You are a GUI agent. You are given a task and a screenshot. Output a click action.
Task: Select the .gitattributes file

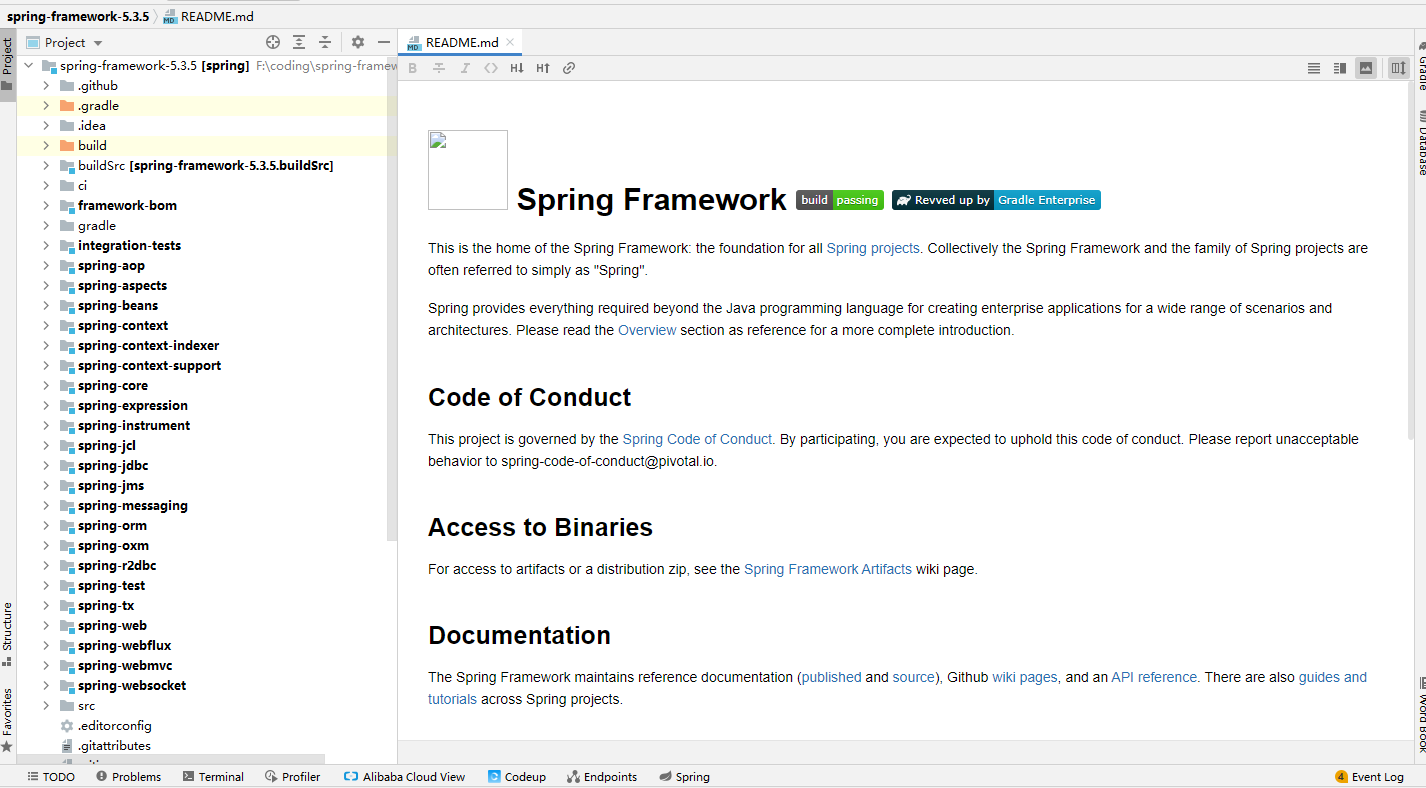click(x=114, y=746)
